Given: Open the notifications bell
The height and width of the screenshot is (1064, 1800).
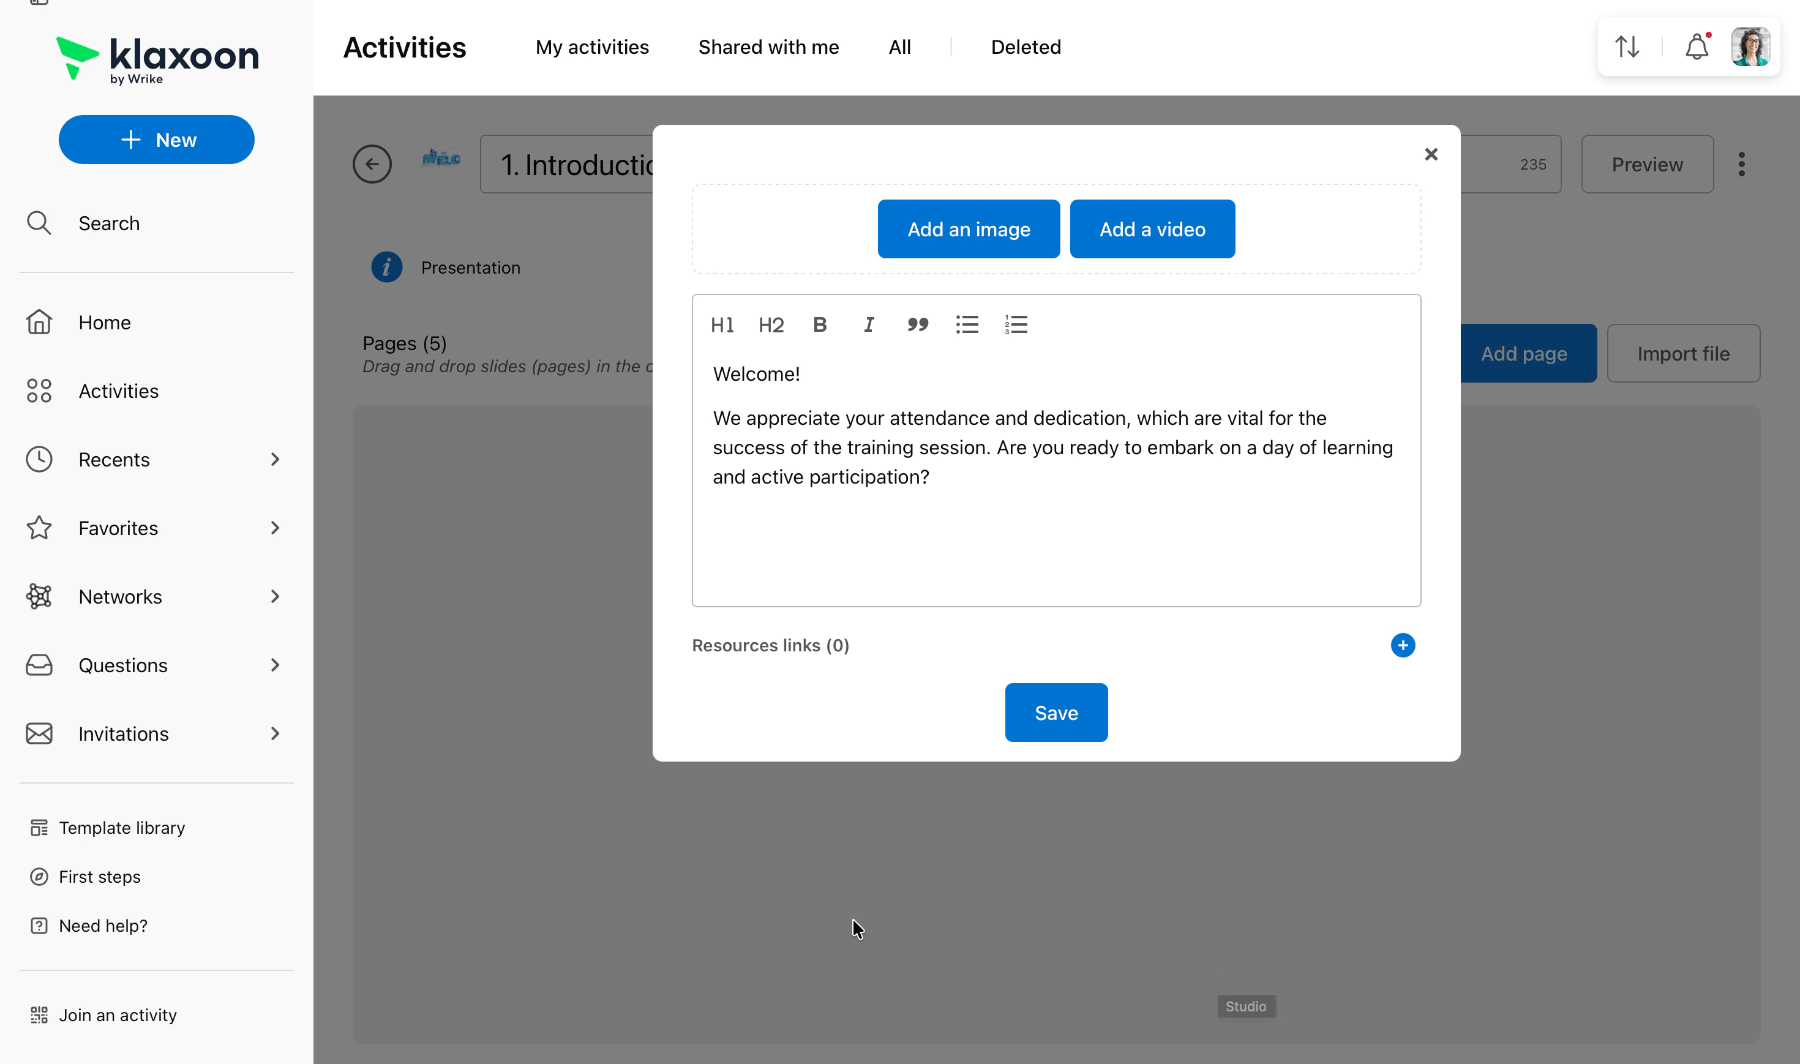Looking at the screenshot, I should (x=1697, y=47).
